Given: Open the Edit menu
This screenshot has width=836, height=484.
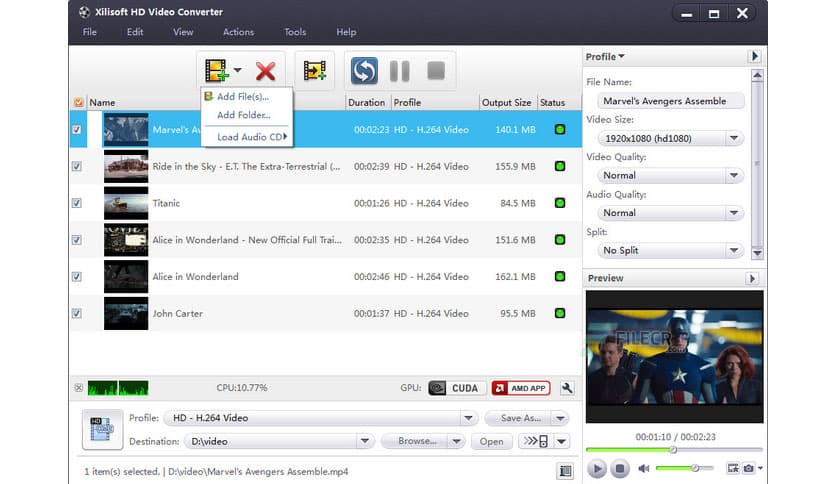Looking at the screenshot, I should pos(135,32).
